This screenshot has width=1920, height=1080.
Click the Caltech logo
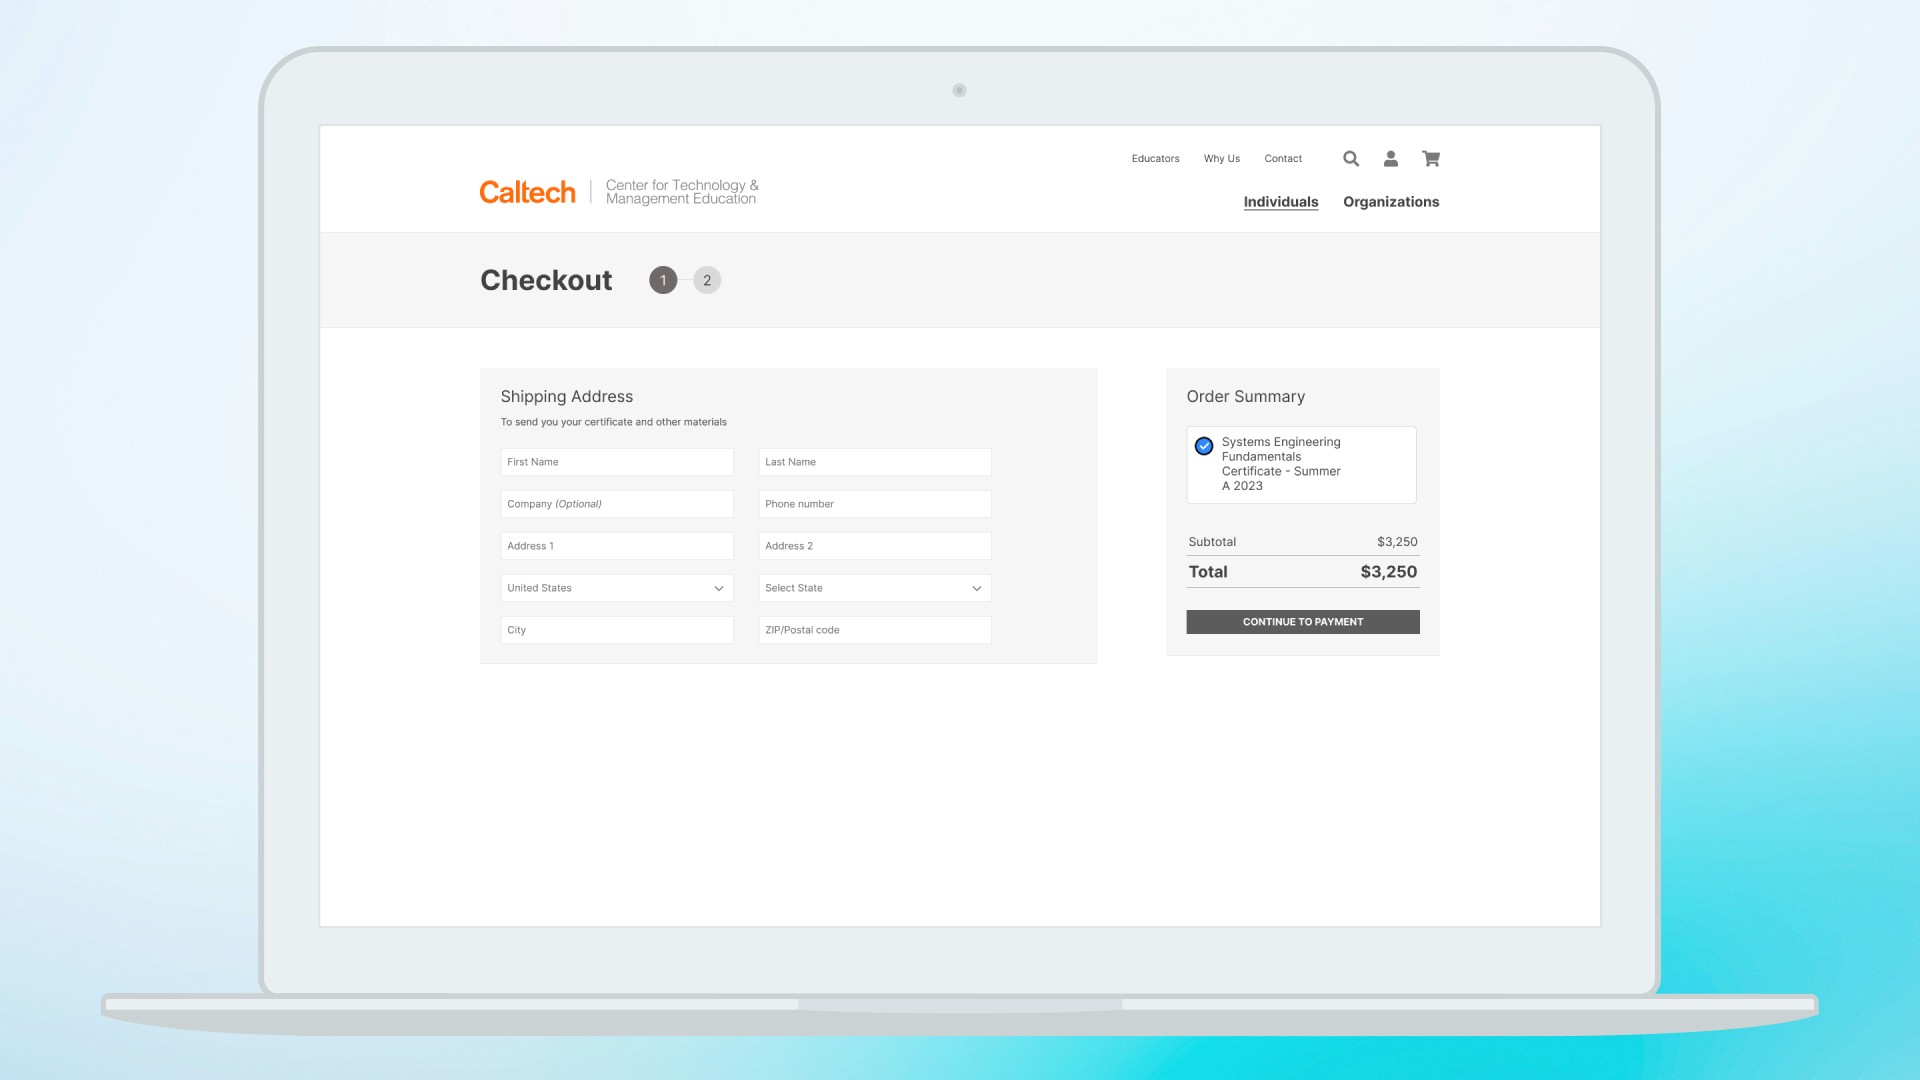pos(527,192)
